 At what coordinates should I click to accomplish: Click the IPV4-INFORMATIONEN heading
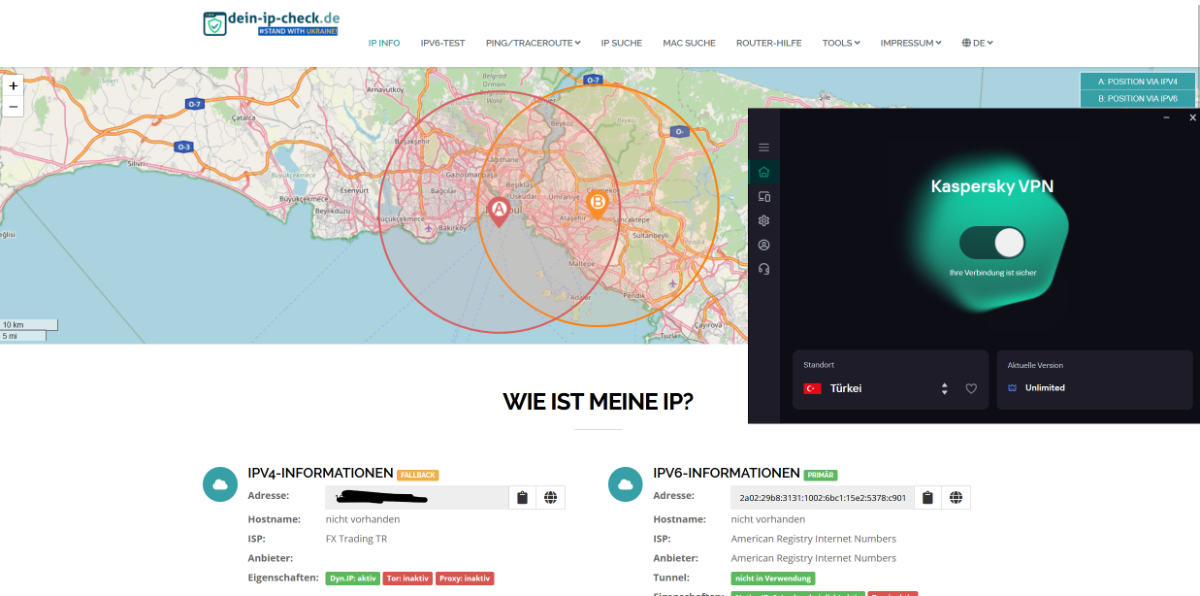coord(320,473)
